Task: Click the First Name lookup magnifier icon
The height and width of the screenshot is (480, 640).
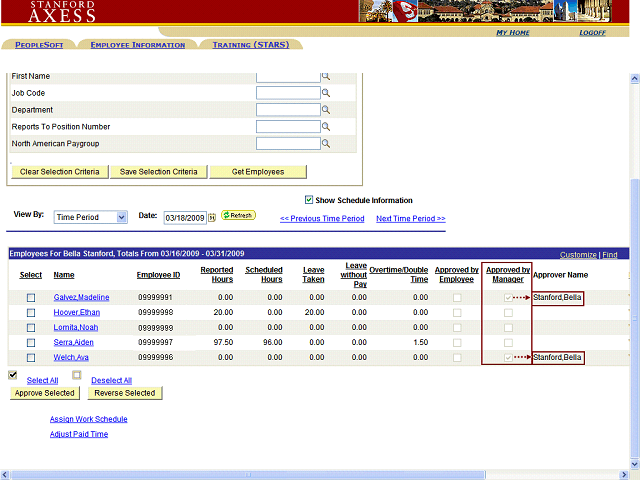Action: [x=325, y=76]
